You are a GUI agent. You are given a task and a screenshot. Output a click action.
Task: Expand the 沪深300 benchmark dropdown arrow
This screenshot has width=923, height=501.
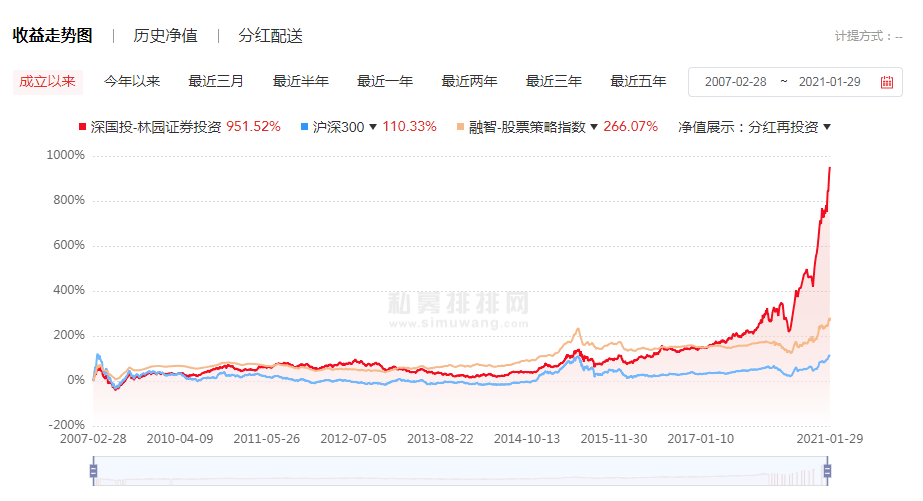(x=373, y=127)
